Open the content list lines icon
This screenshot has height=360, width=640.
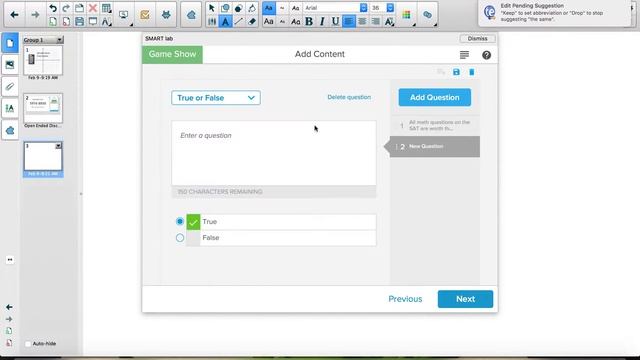(x=464, y=55)
